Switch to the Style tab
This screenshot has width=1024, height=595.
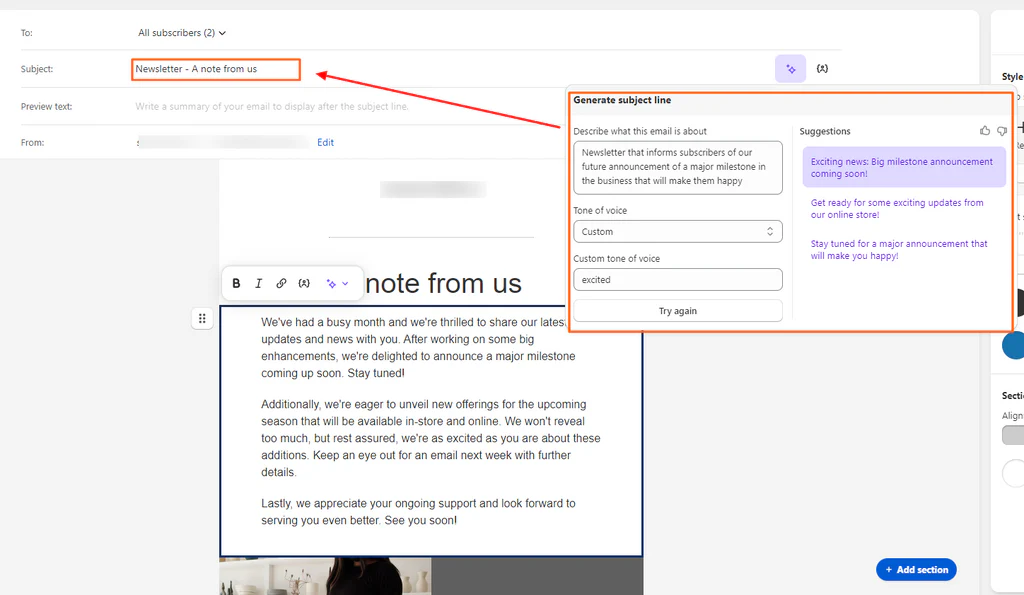point(1011,76)
